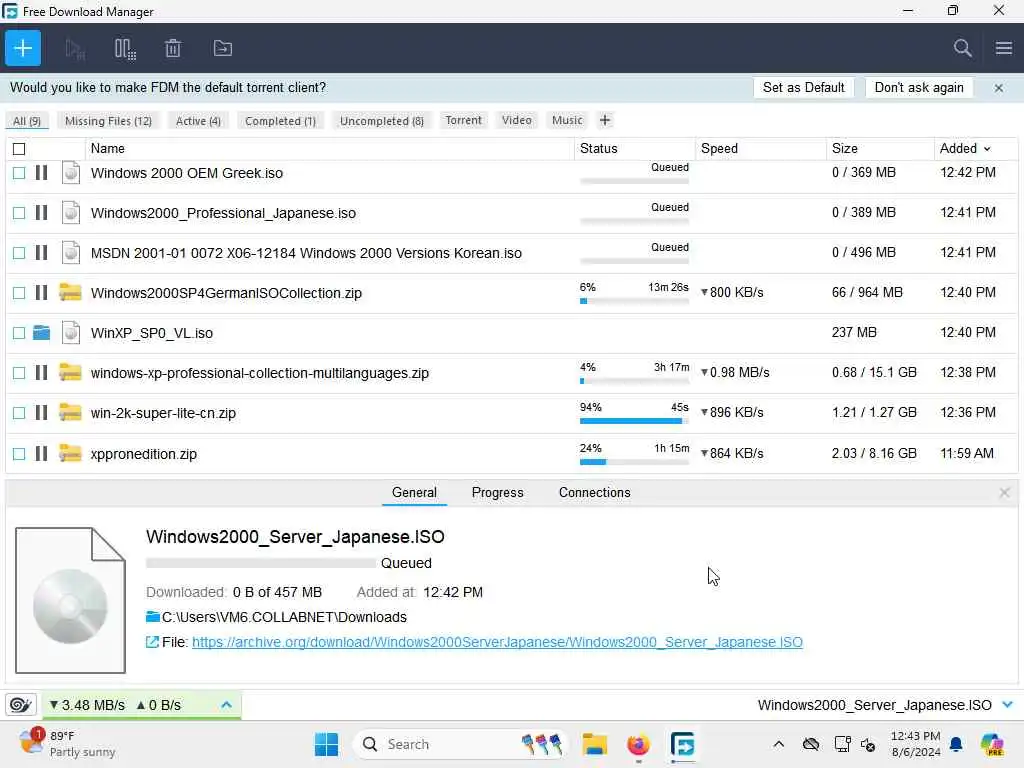Screen dimensions: 1024x768
Task: Click the taskbar Search box
Action: 460,744
